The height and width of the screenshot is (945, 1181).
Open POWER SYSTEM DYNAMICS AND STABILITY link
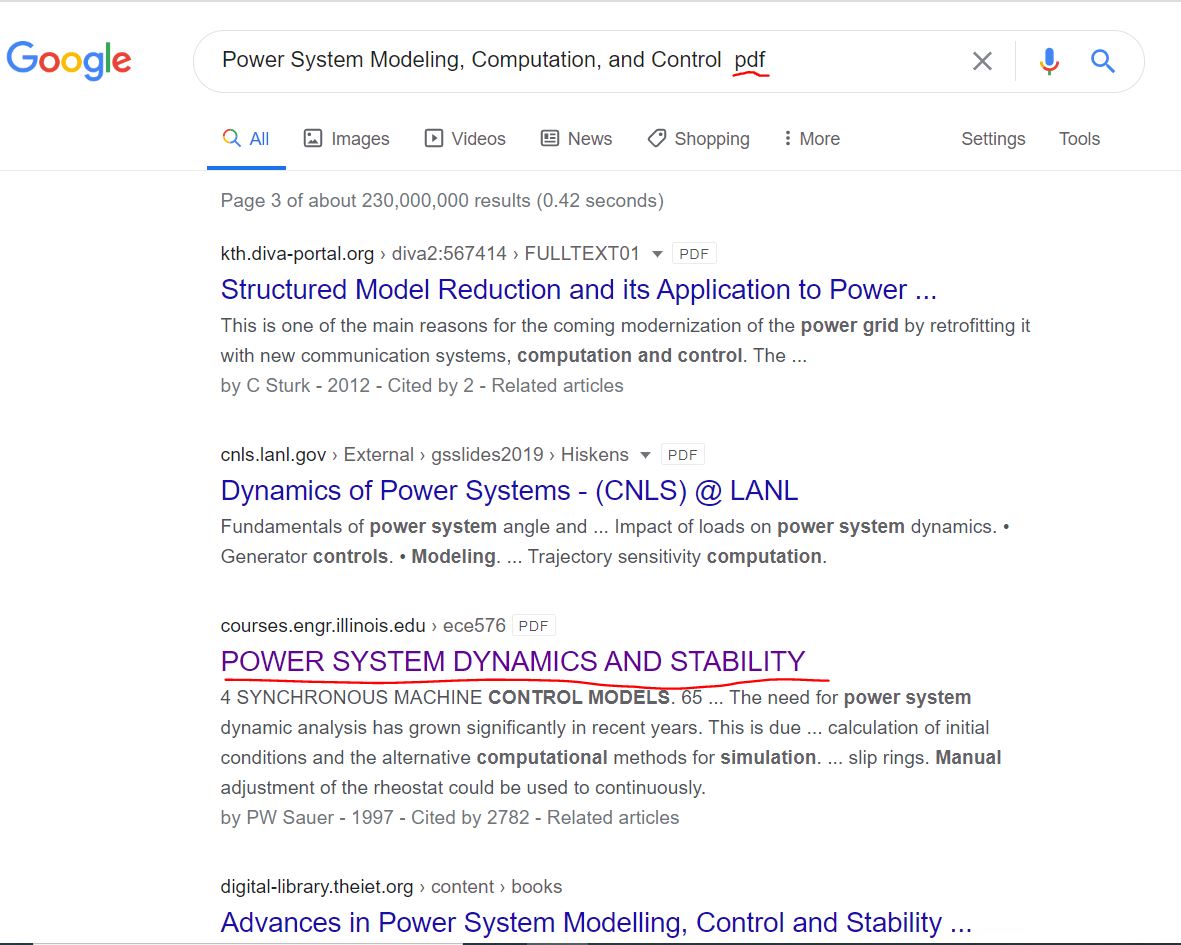pyautogui.click(x=513, y=662)
